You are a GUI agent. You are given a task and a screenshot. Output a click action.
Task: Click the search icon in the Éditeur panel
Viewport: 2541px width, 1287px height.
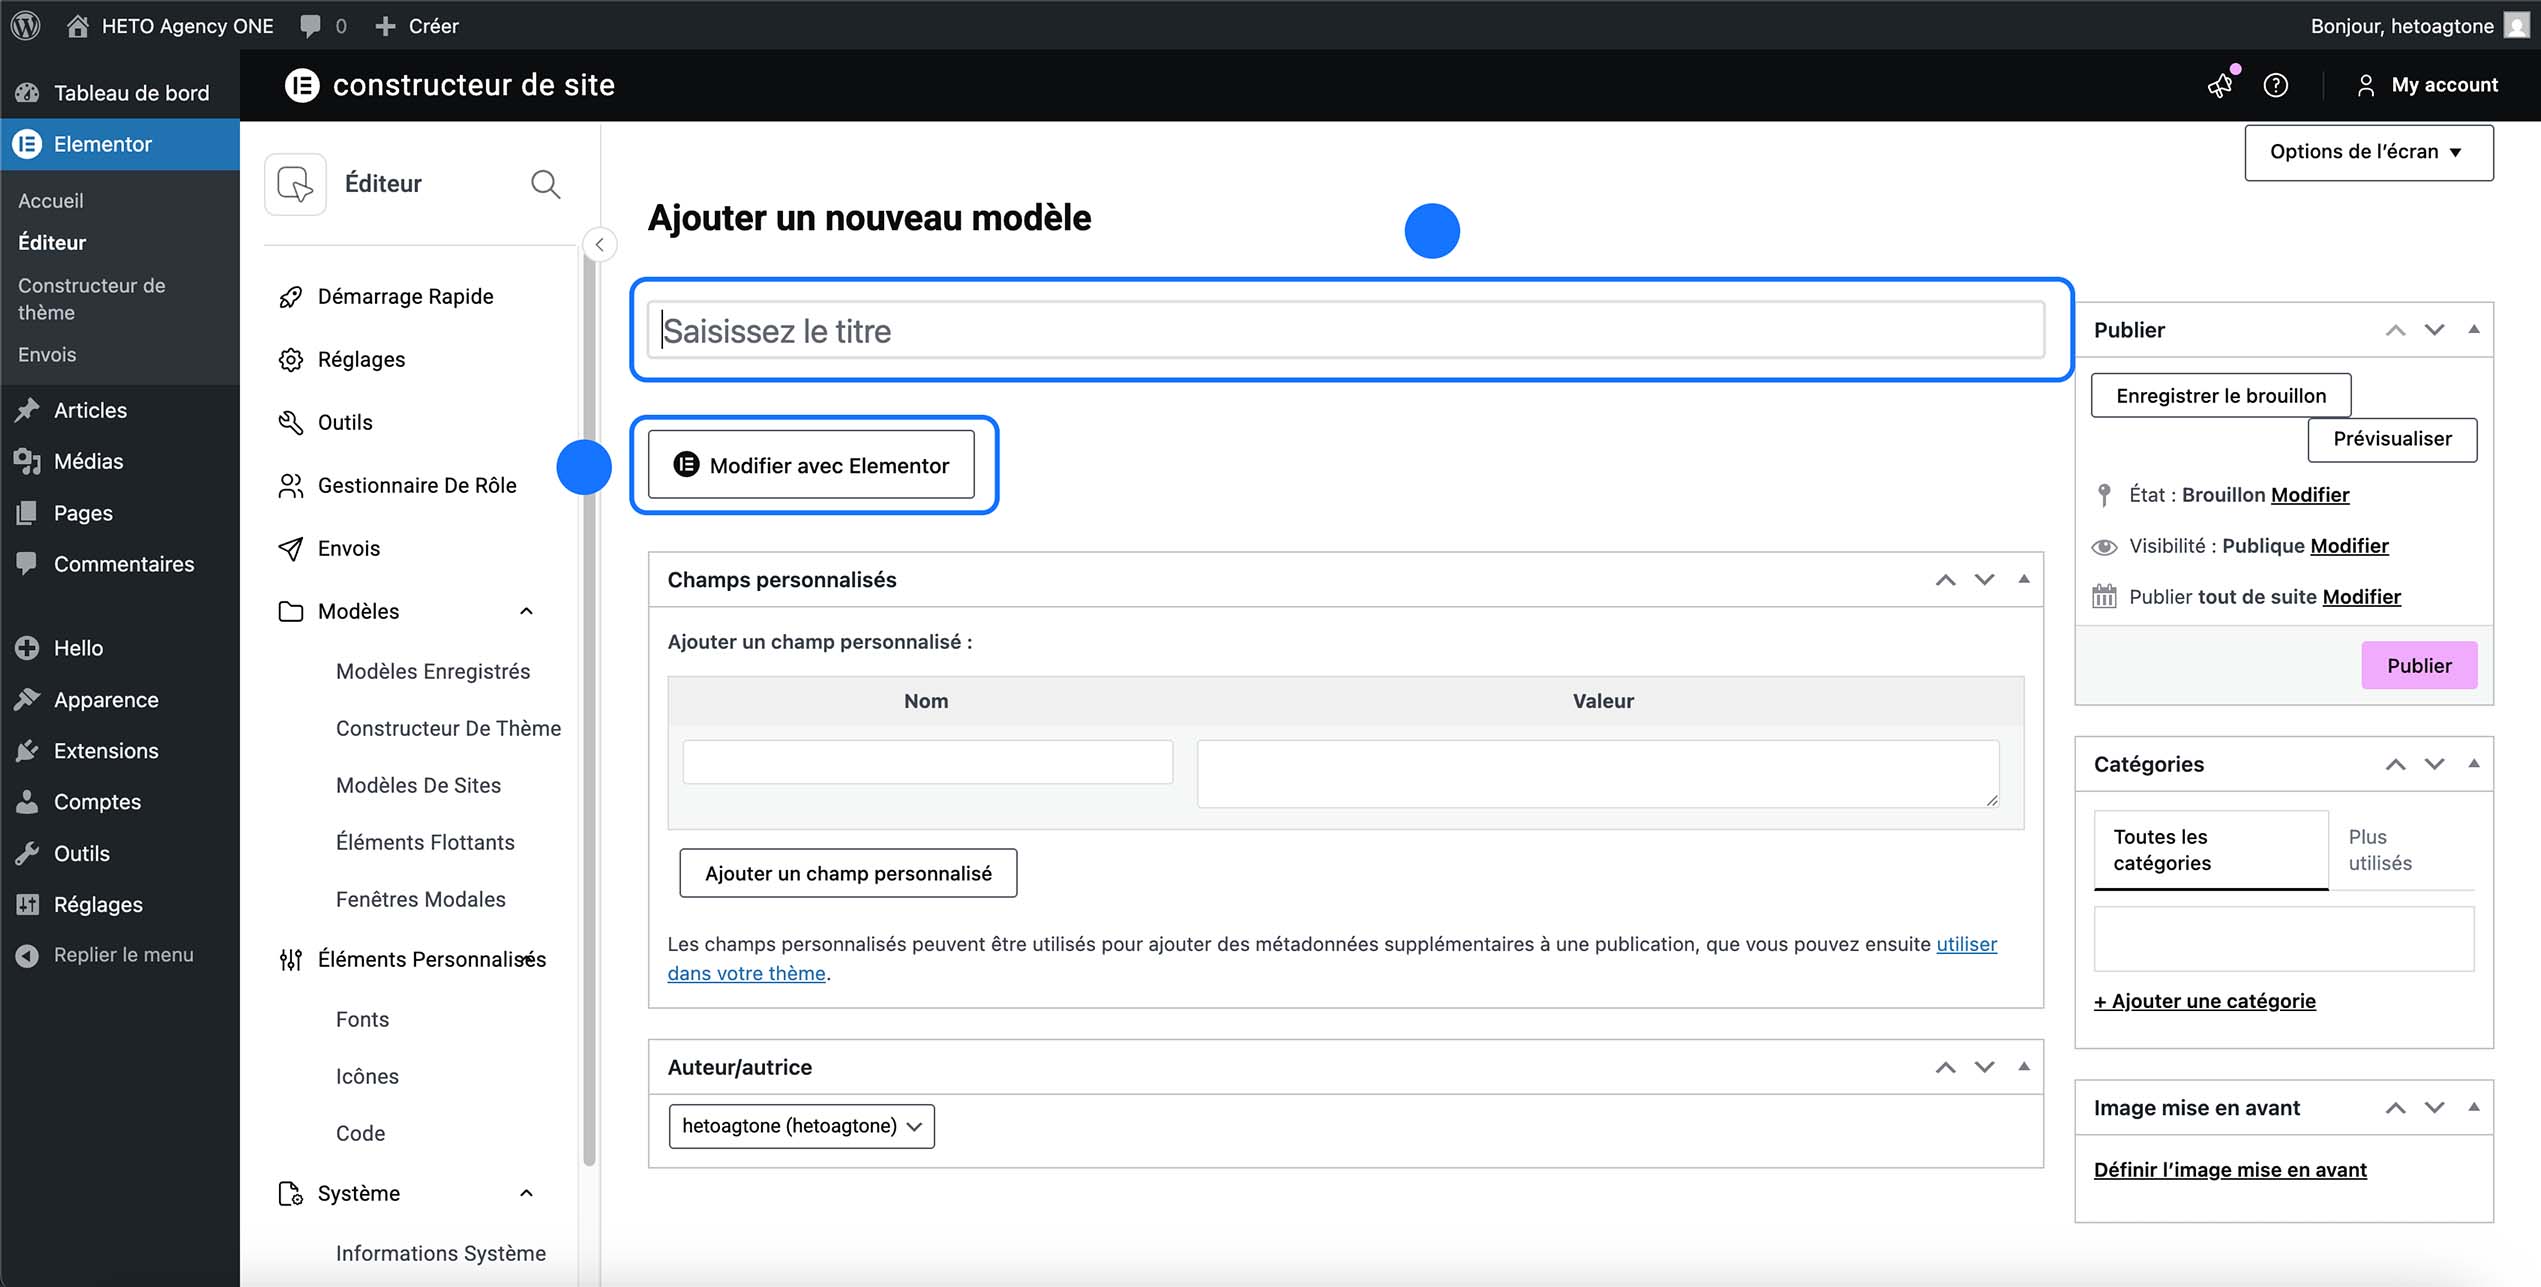click(x=546, y=184)
